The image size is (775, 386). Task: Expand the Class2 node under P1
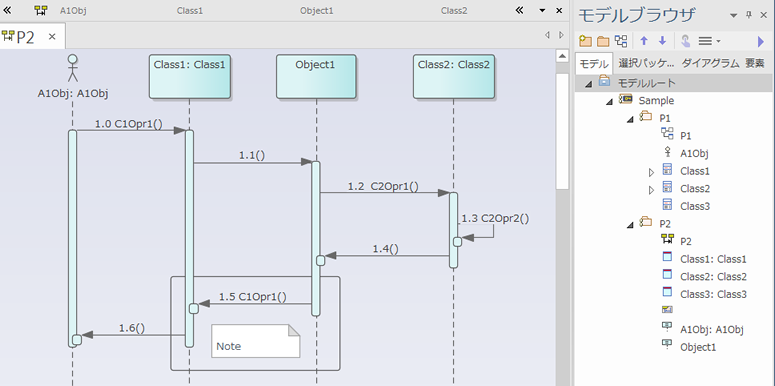coord(651,189)
